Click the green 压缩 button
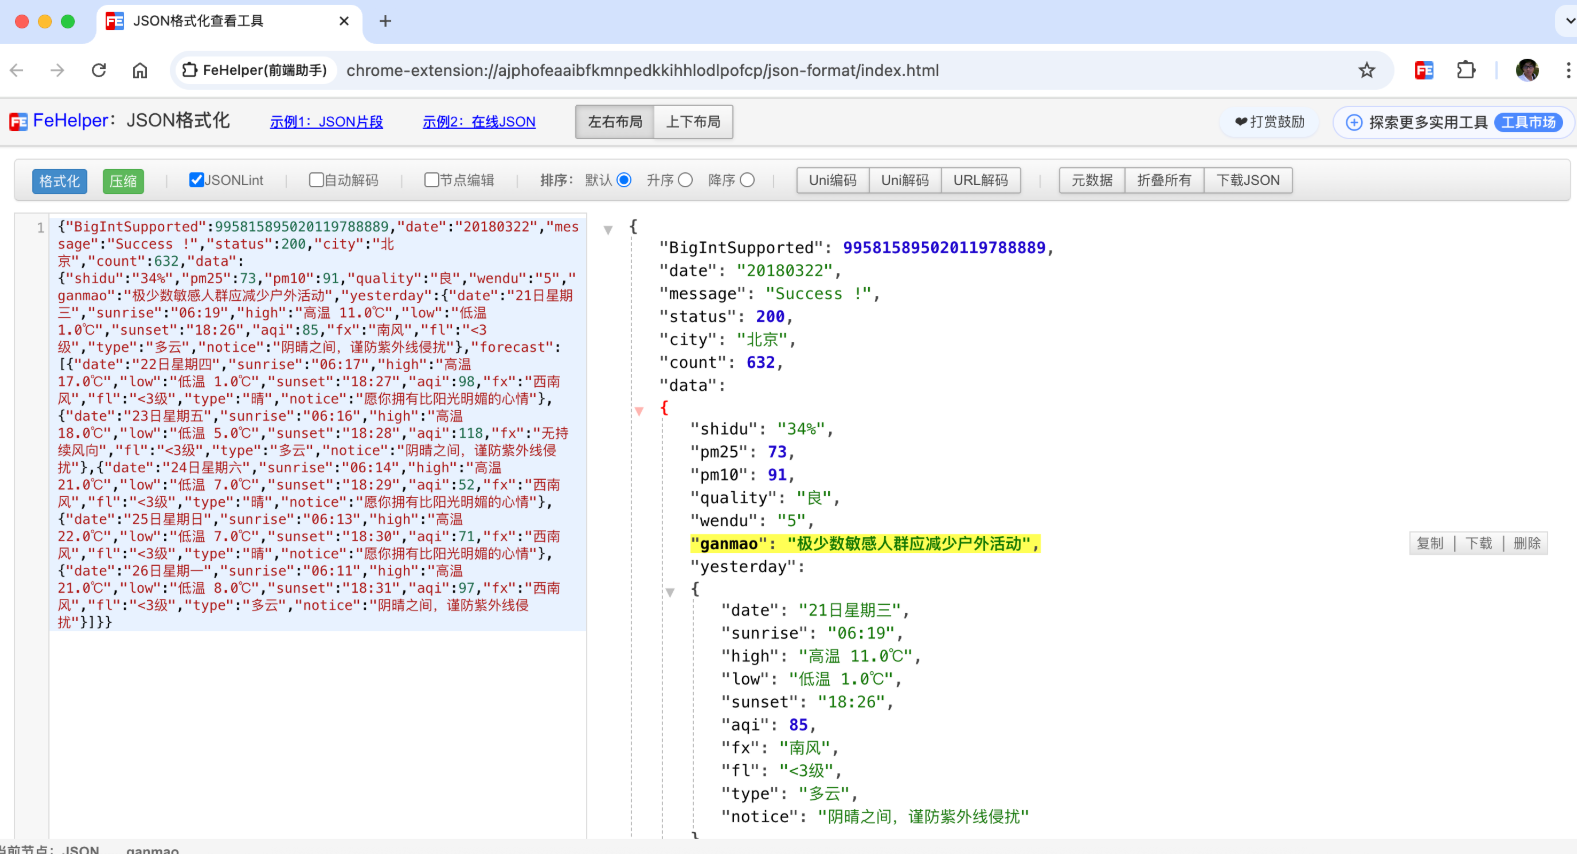This screenshot has height=854, width=1577. click(123, 181)
